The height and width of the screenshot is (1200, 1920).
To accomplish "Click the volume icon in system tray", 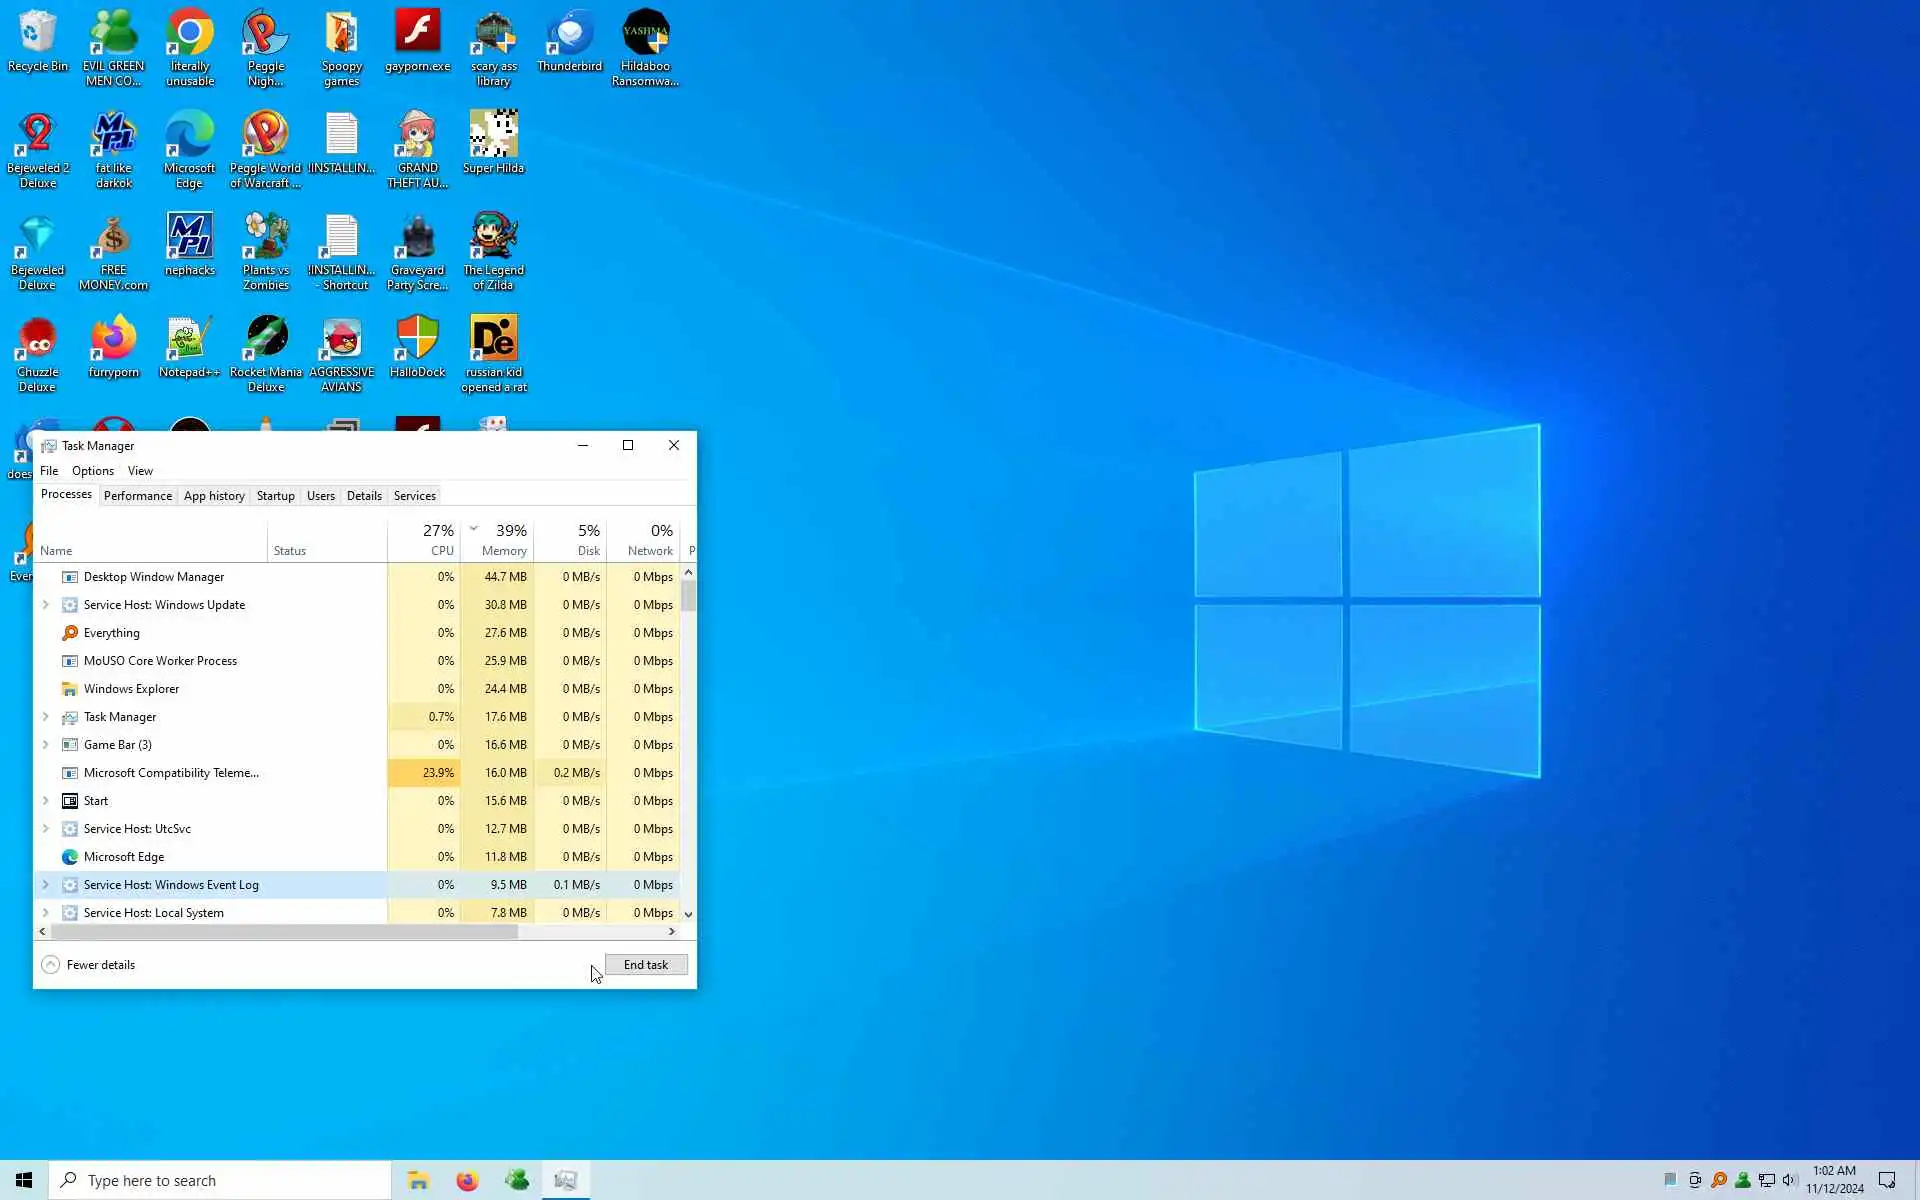I will pos(1790,1180).
